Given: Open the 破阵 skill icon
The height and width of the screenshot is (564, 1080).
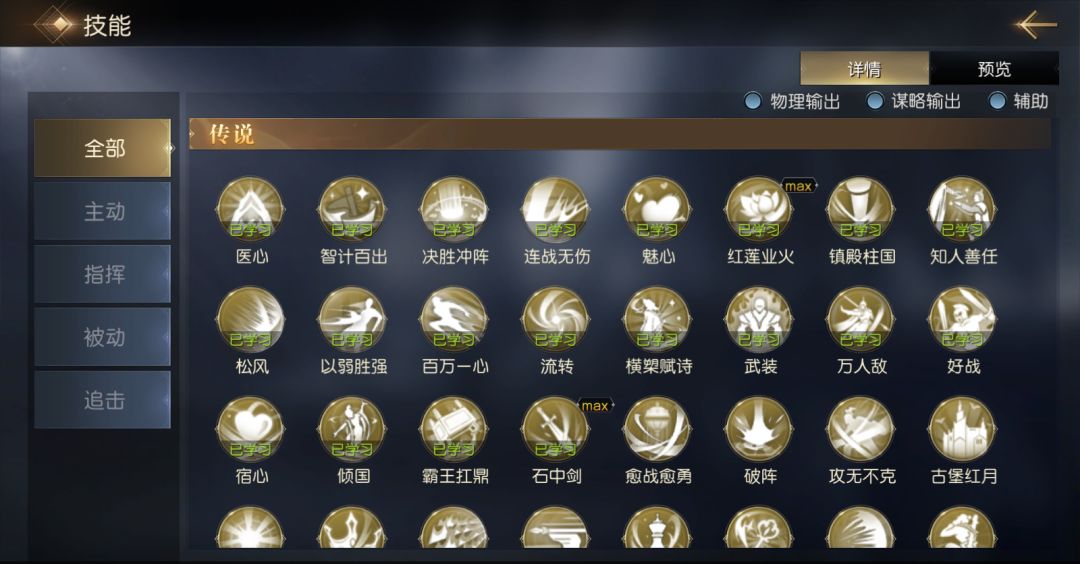Looking at the screenshot, I should click(759, 429).
